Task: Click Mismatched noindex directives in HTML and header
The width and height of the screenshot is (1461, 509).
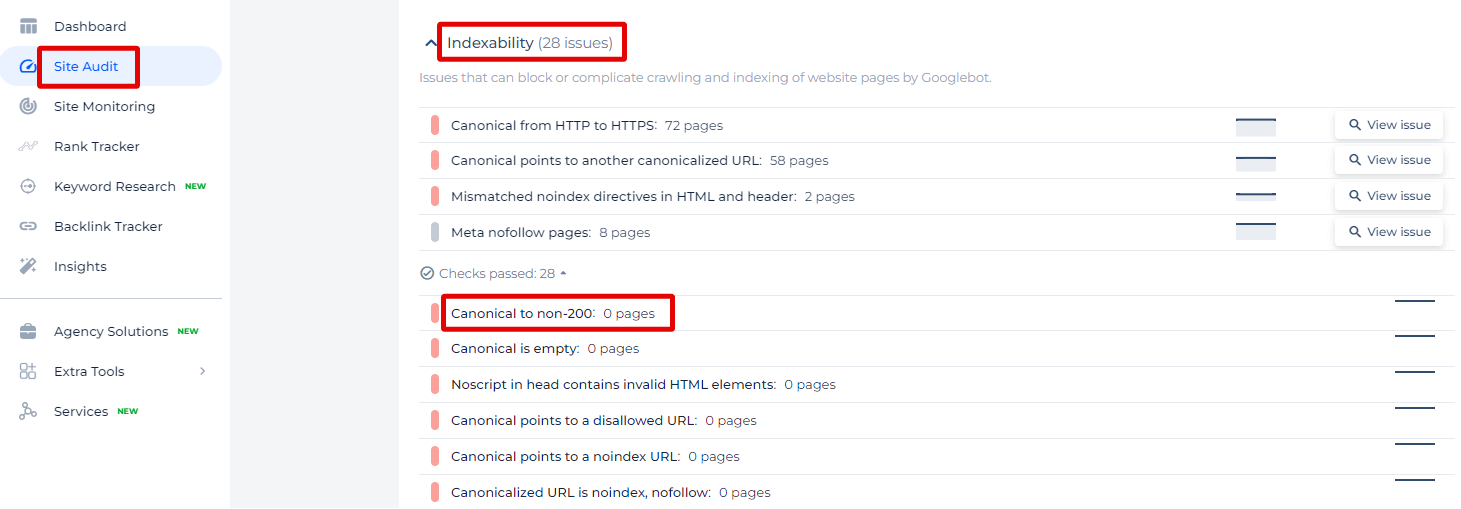Action: (x=624, y=196)
